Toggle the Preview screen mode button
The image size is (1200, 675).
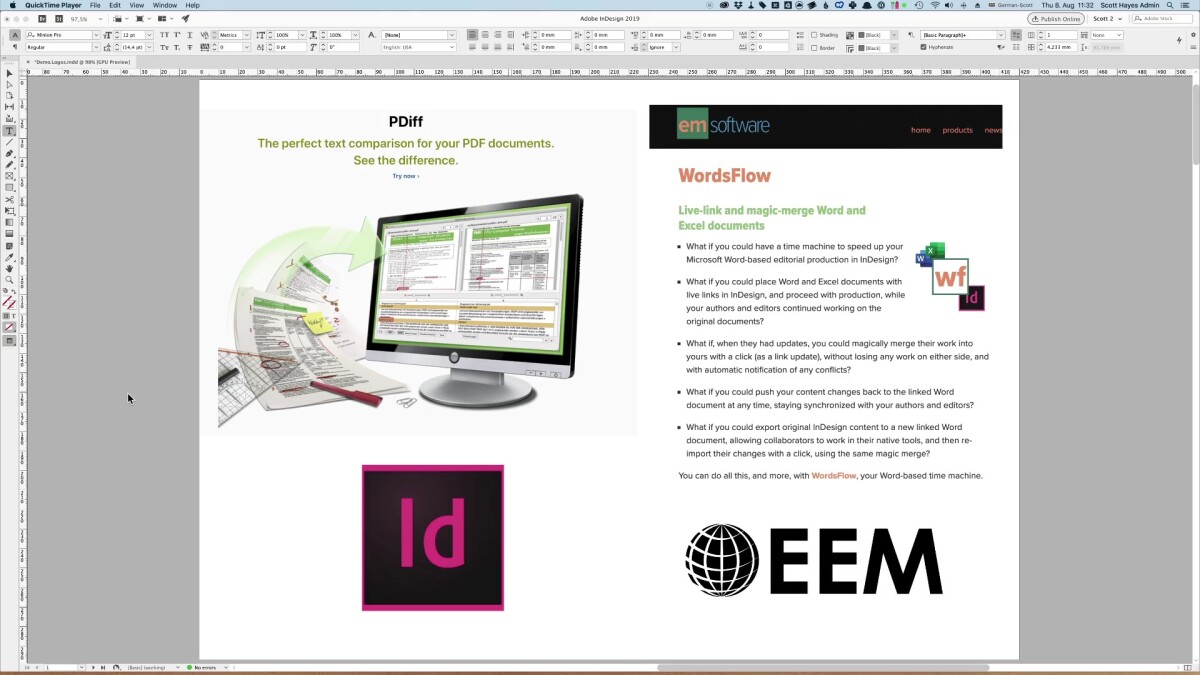[10, 341]
